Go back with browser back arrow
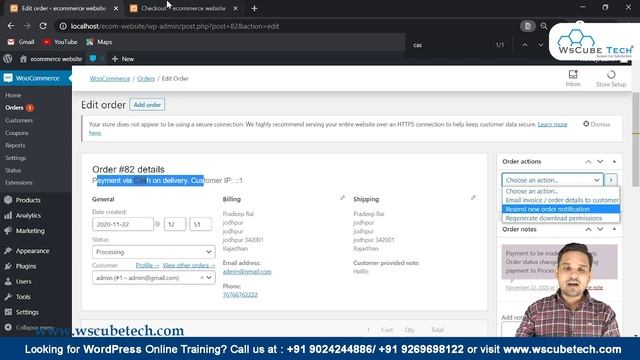Viewport: 640px width, 360px height. [11, 26]
